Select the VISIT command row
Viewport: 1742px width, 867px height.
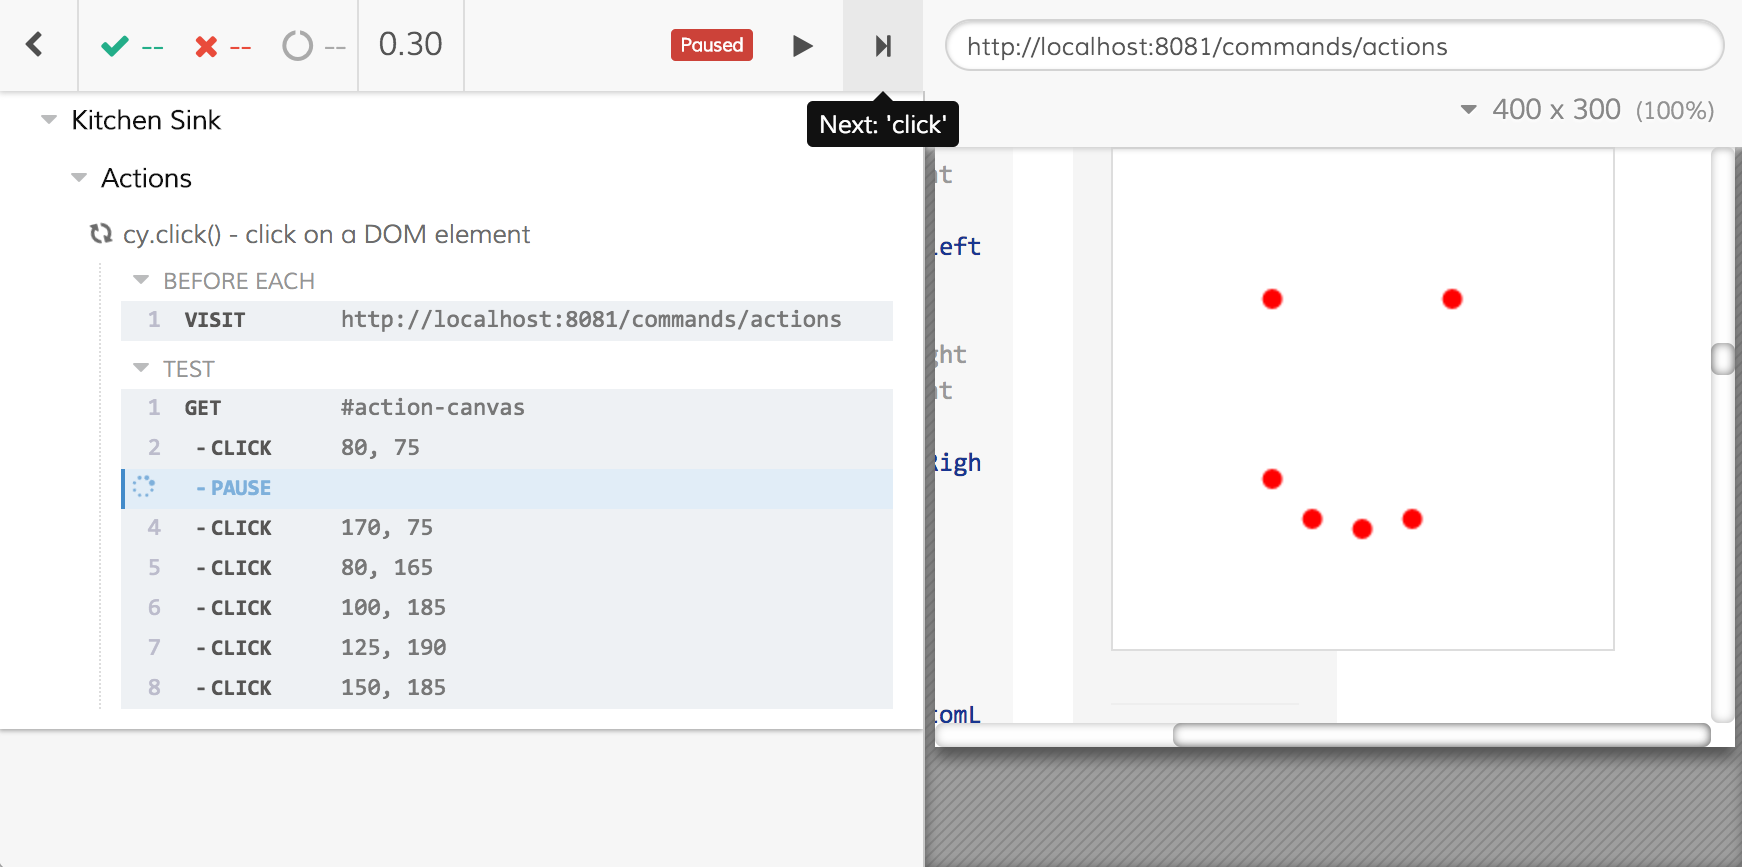[506, 320]
